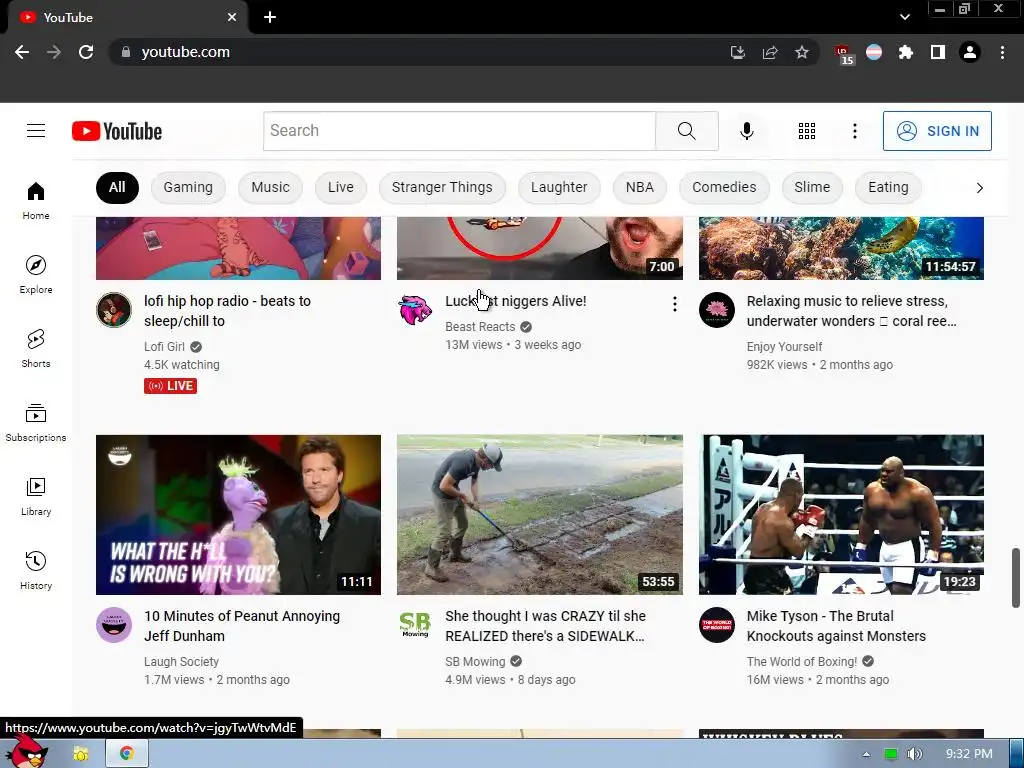1024x768 pixels.
Task: Open SB Mowing channel avatar
Action: (x=415, y=625)
